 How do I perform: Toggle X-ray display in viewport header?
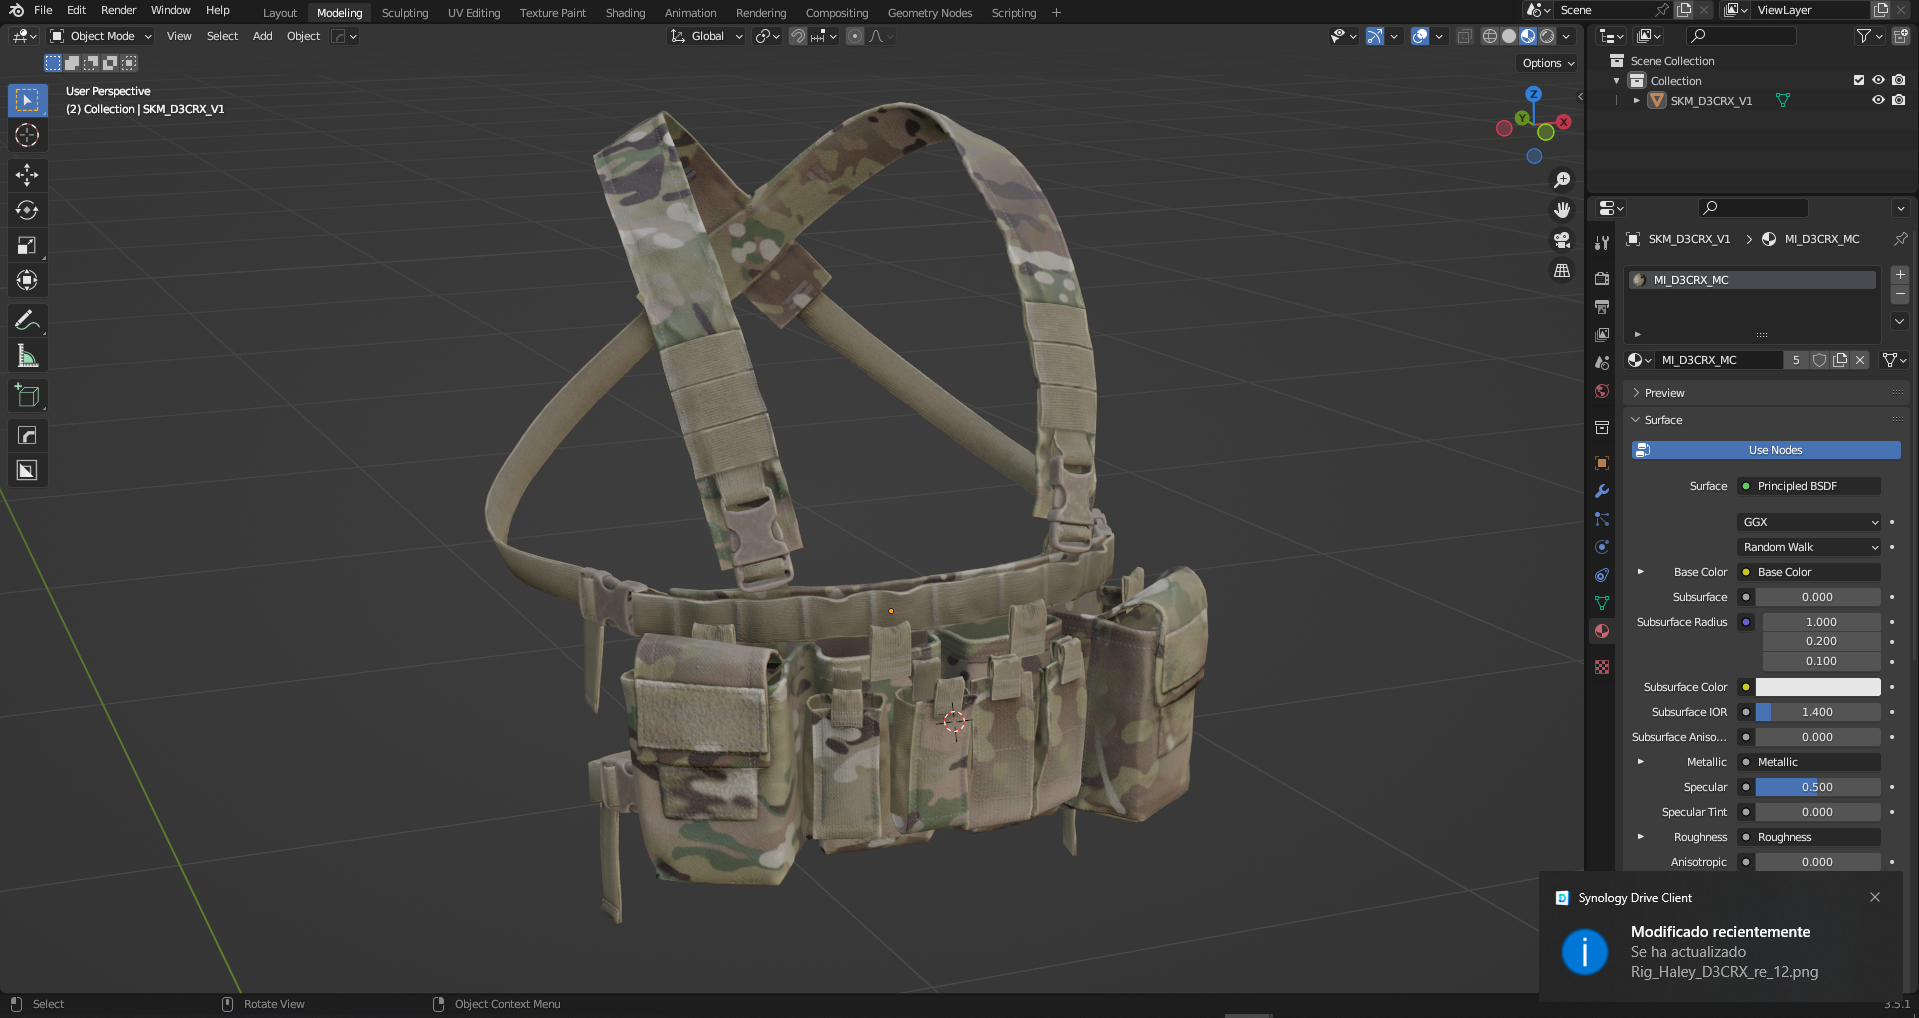[1465, 36]
